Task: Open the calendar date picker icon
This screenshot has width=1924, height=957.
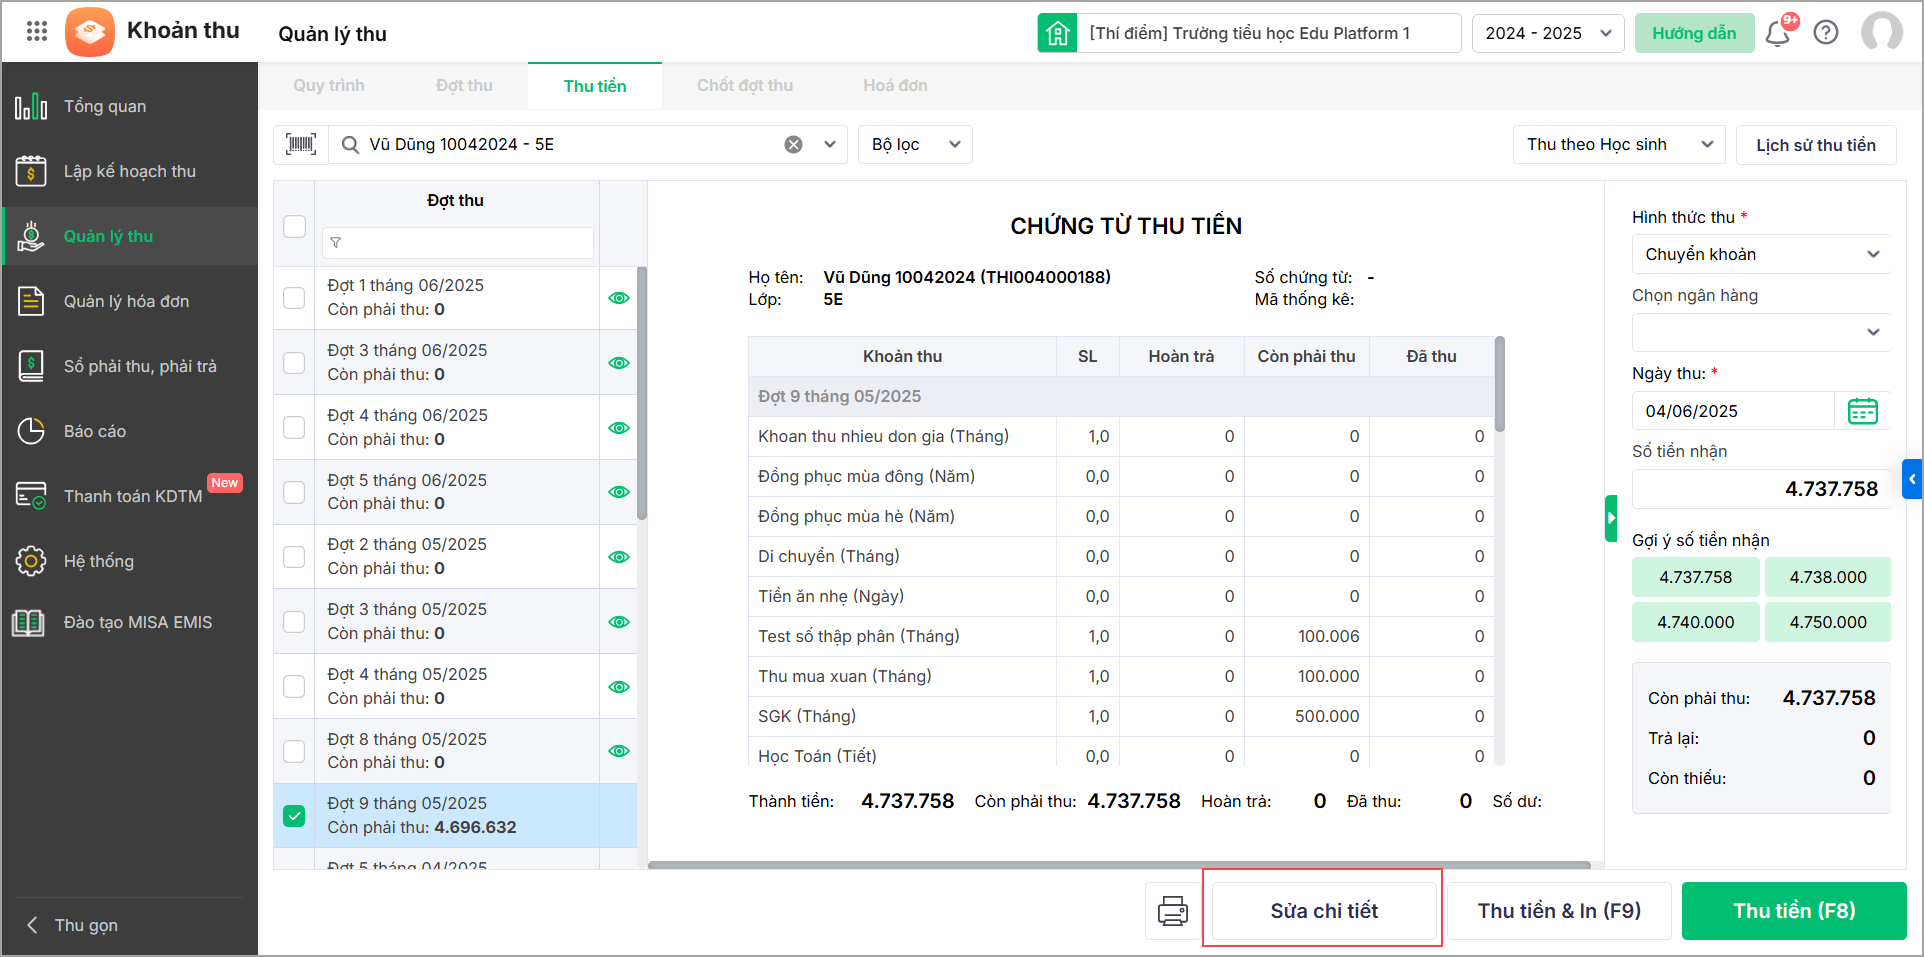Action: coord(1862,411)
